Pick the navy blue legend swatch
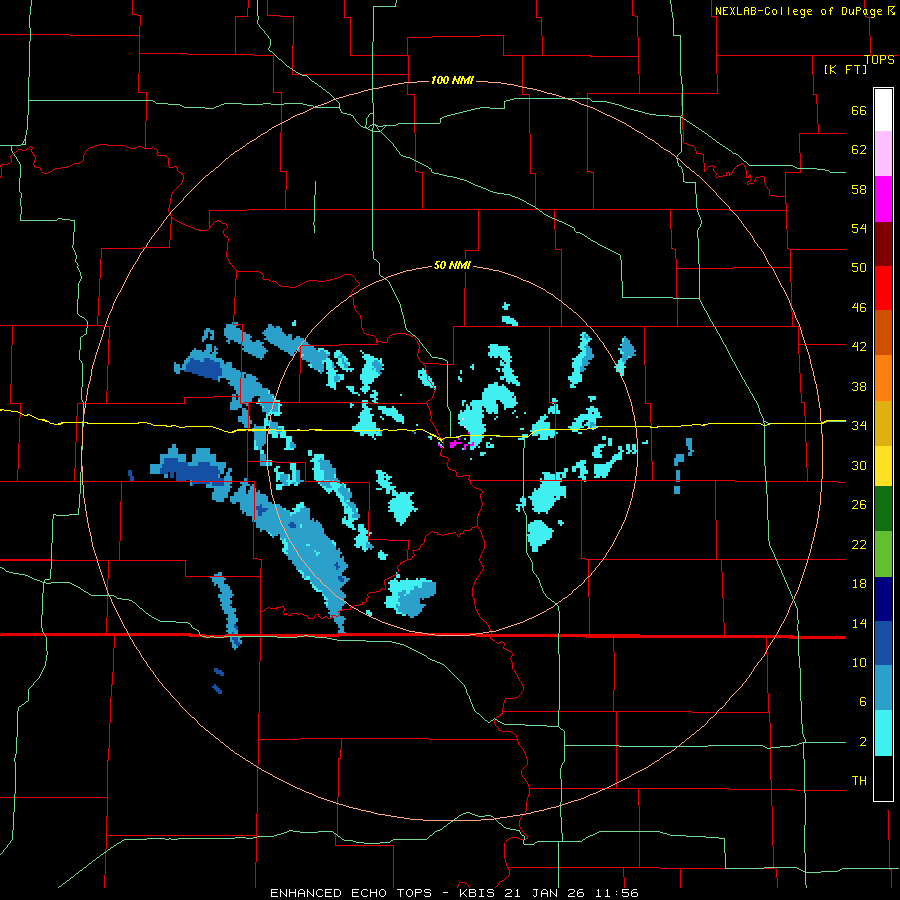 [x=883, y=599]
